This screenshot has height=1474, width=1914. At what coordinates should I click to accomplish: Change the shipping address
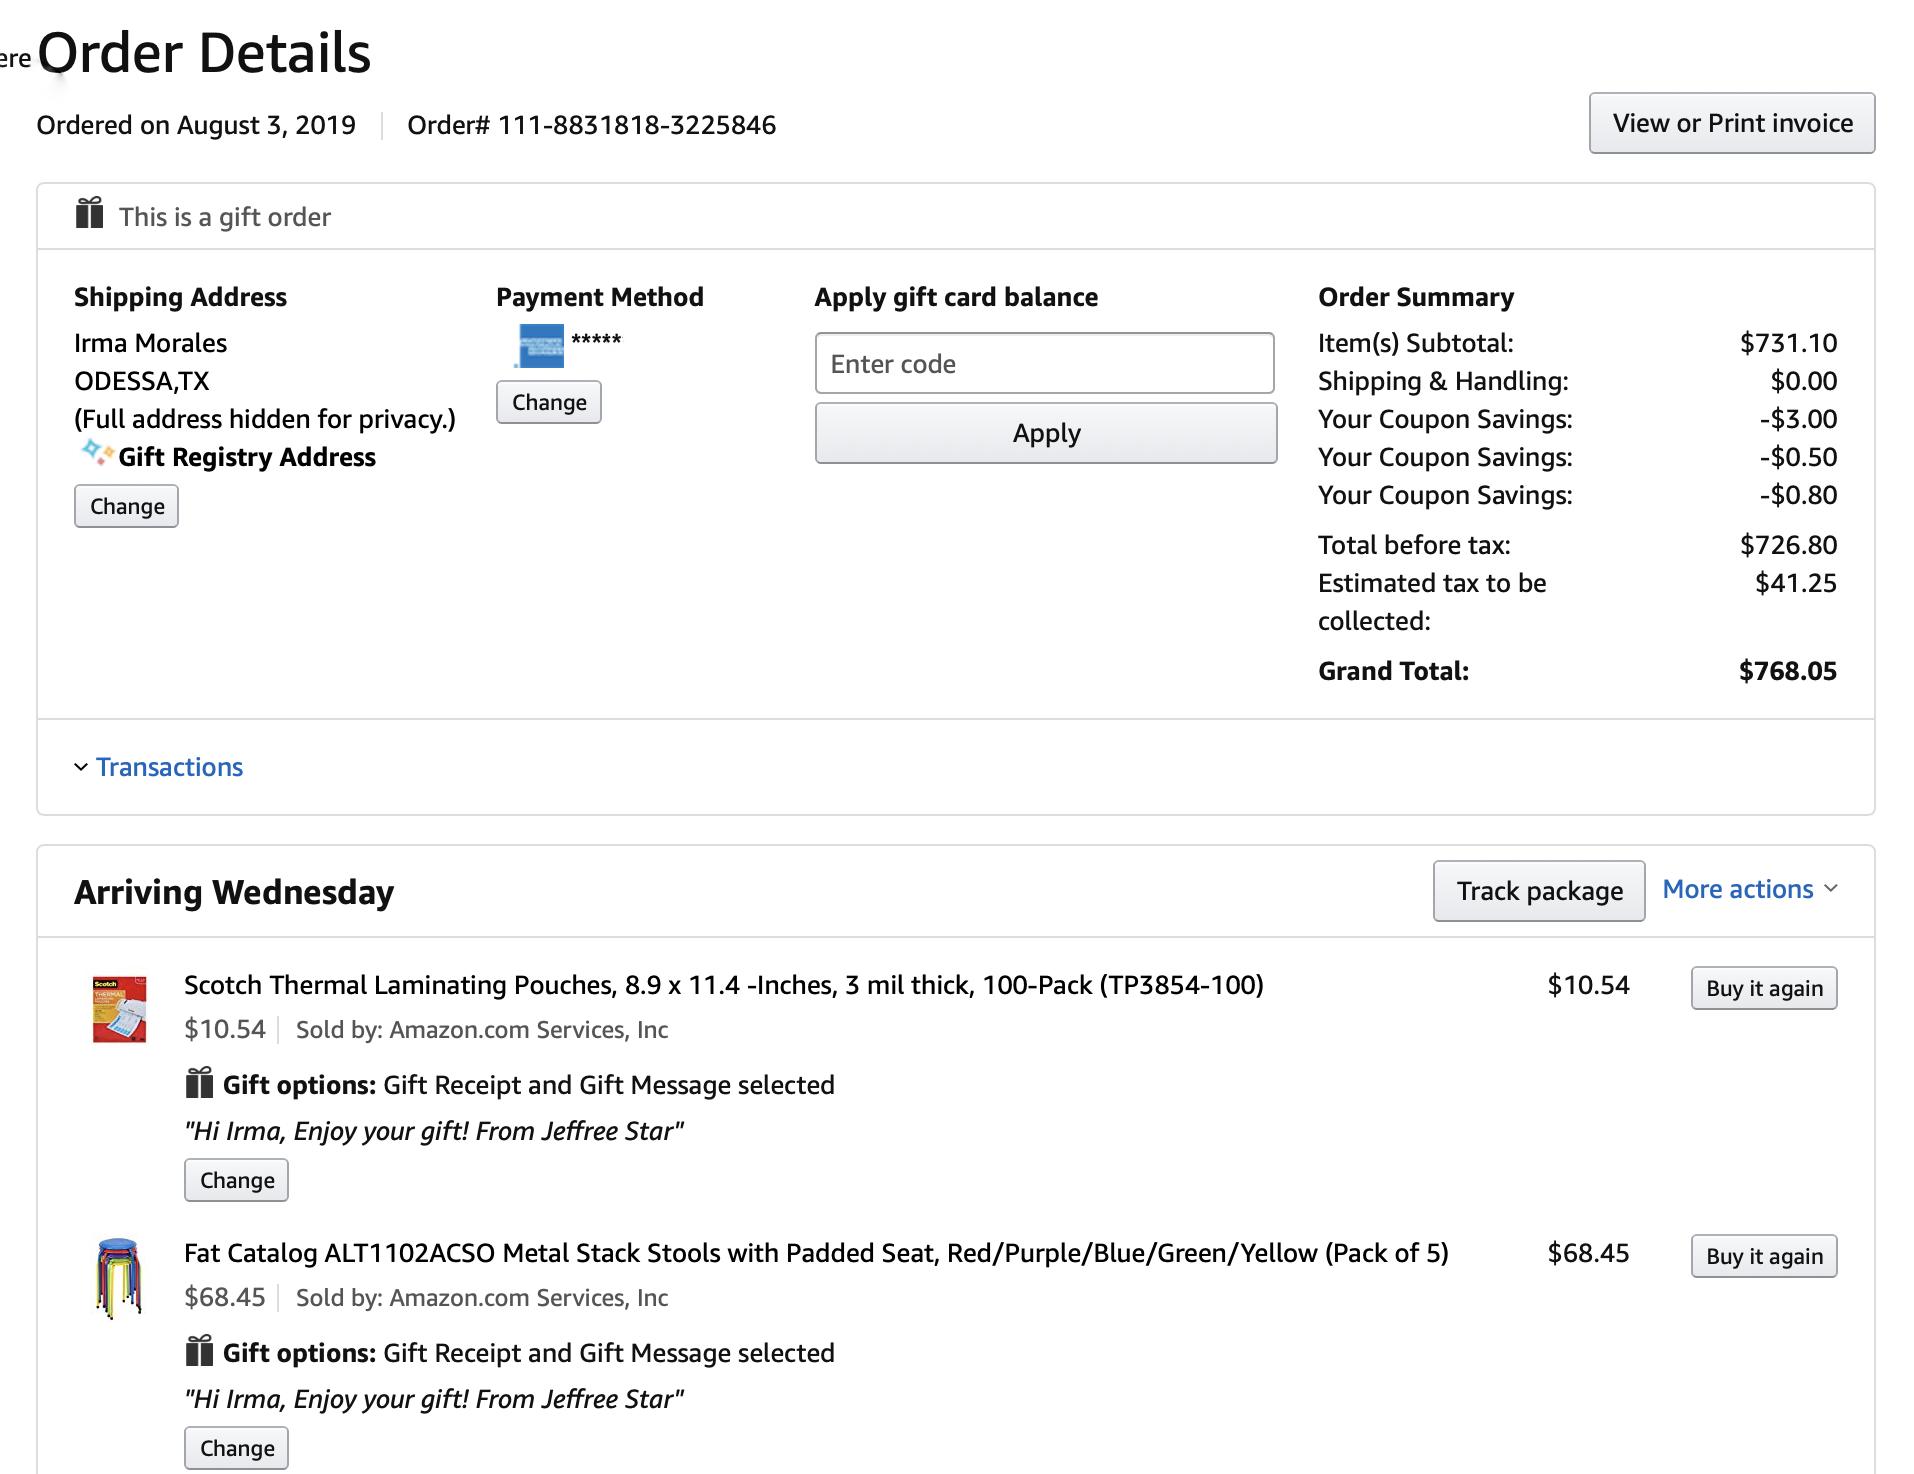click(127, 506)
